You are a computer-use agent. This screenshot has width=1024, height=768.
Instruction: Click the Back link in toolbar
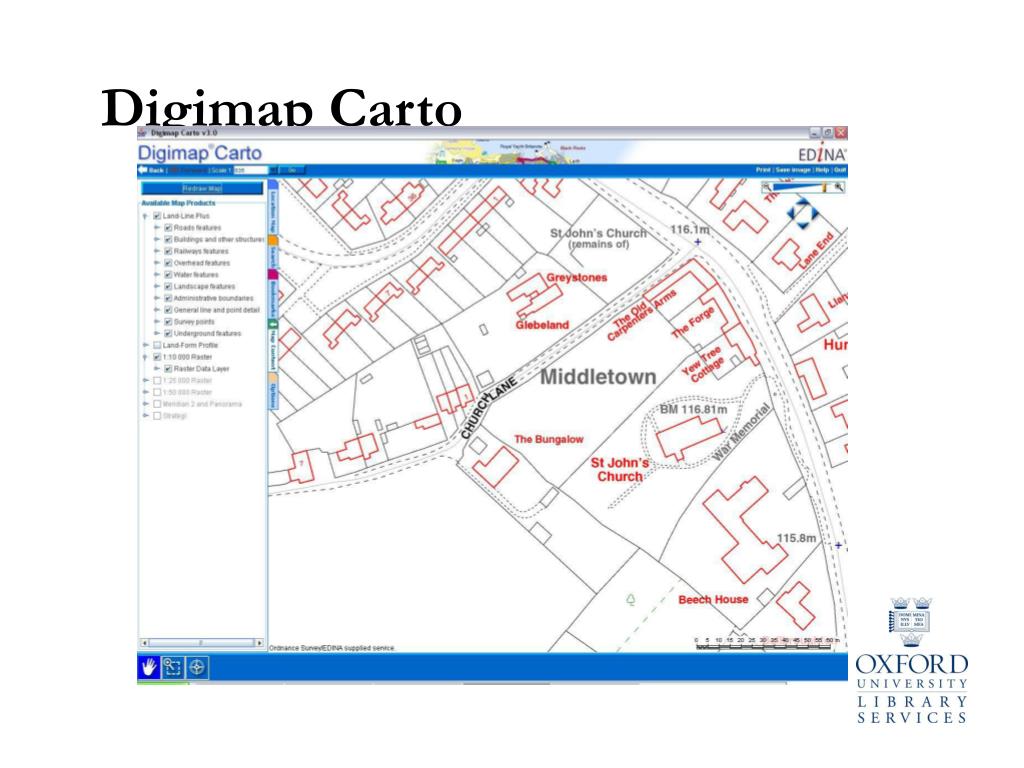[x=156, y=170]
